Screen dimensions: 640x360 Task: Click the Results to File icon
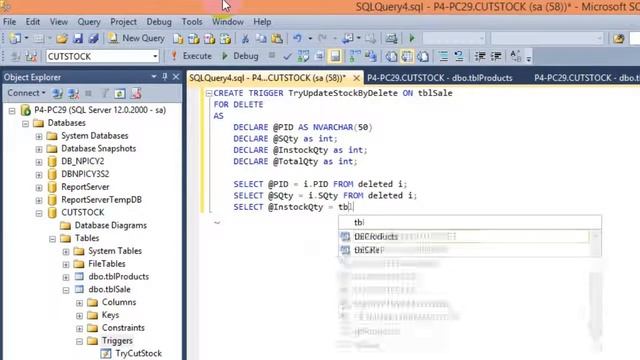pos(423,56)
